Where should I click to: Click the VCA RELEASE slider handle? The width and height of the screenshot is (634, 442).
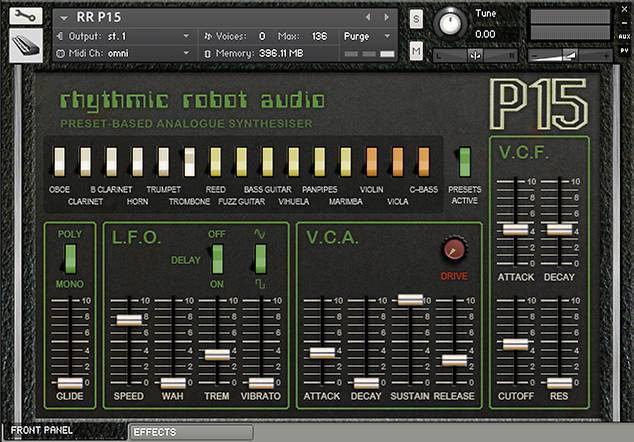pyautogui.click(x=454, y=360)
